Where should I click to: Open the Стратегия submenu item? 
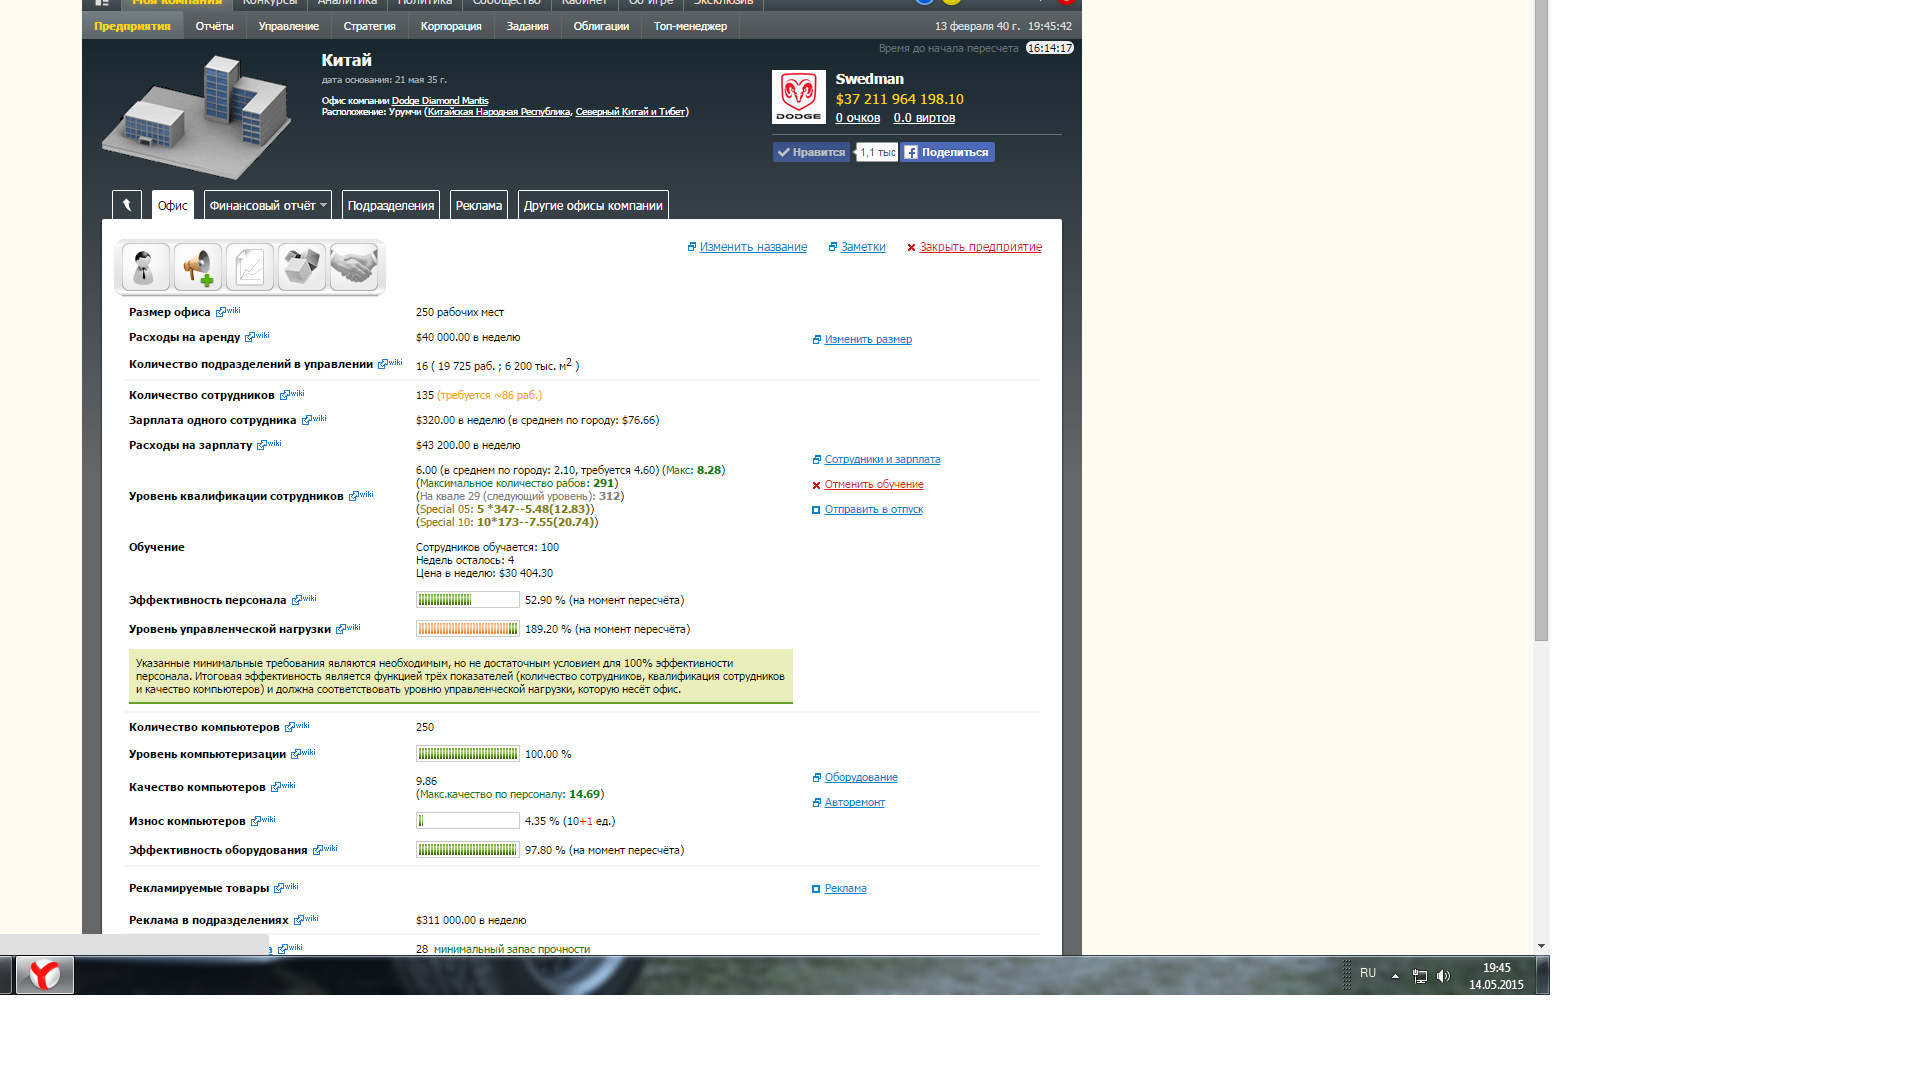(x=369, y=26)
